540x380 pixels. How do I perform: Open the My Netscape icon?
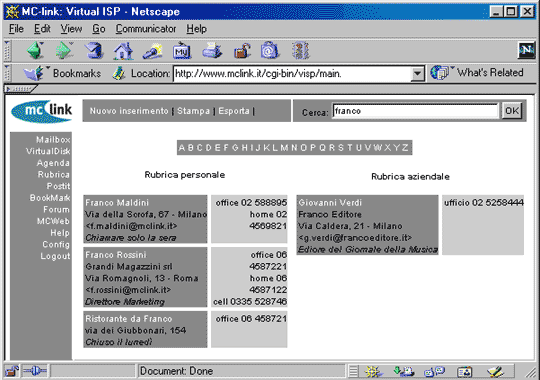(181, 51)
